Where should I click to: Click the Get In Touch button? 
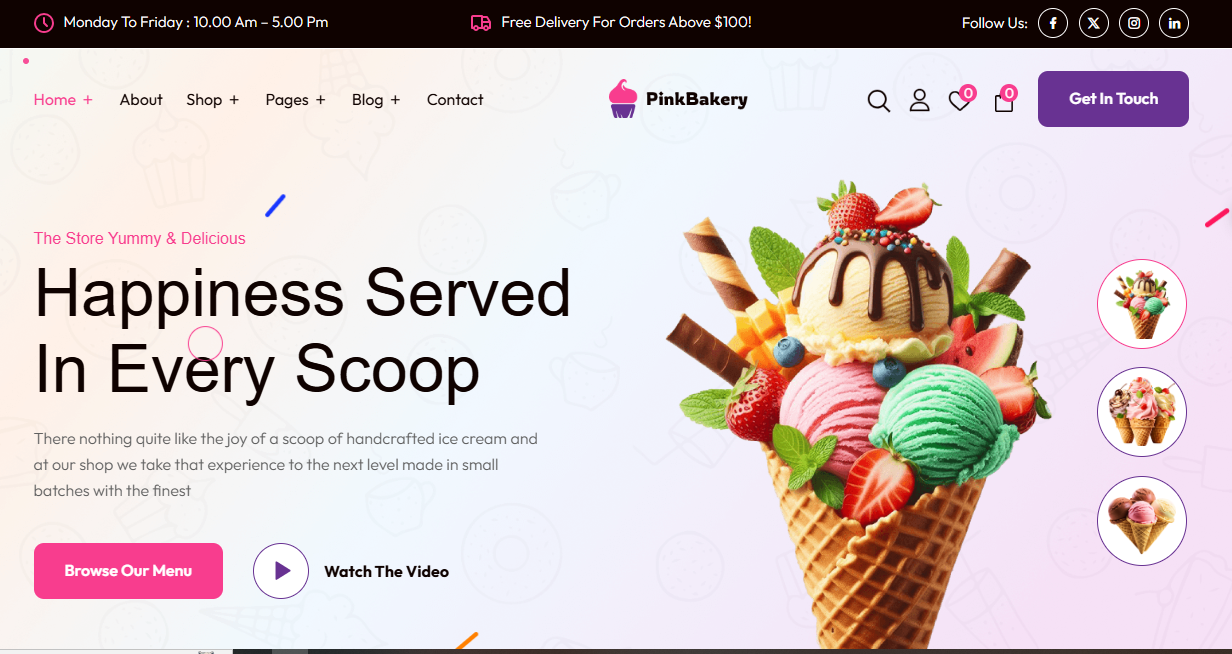pyautogui.click(x=1113, y=99)
